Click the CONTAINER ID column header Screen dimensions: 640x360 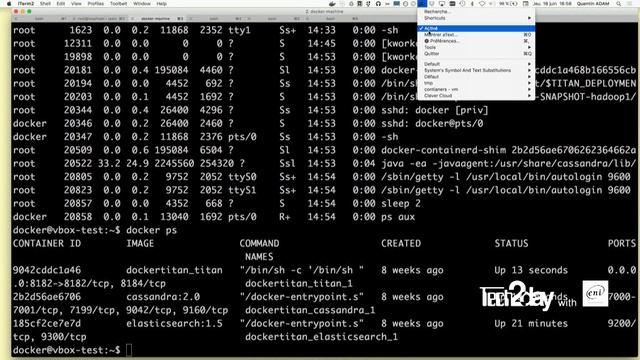click(47, 244)
